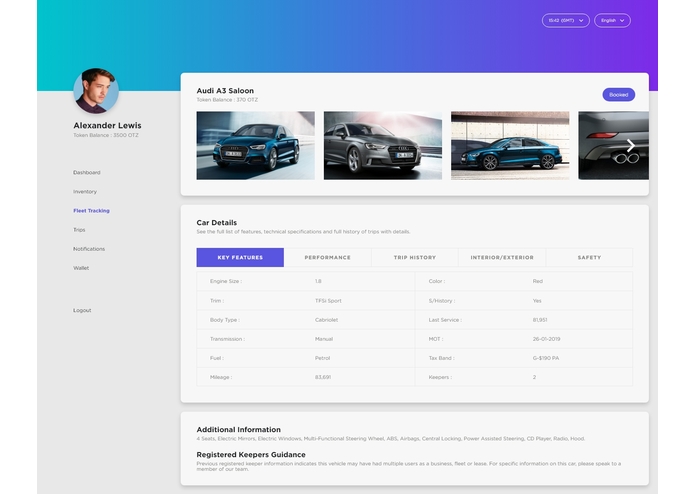Switch to the Trip History tab
Image resolution: width=695 pixels, height=494 pixels.
pyautogui.click(x=415, y=257)
